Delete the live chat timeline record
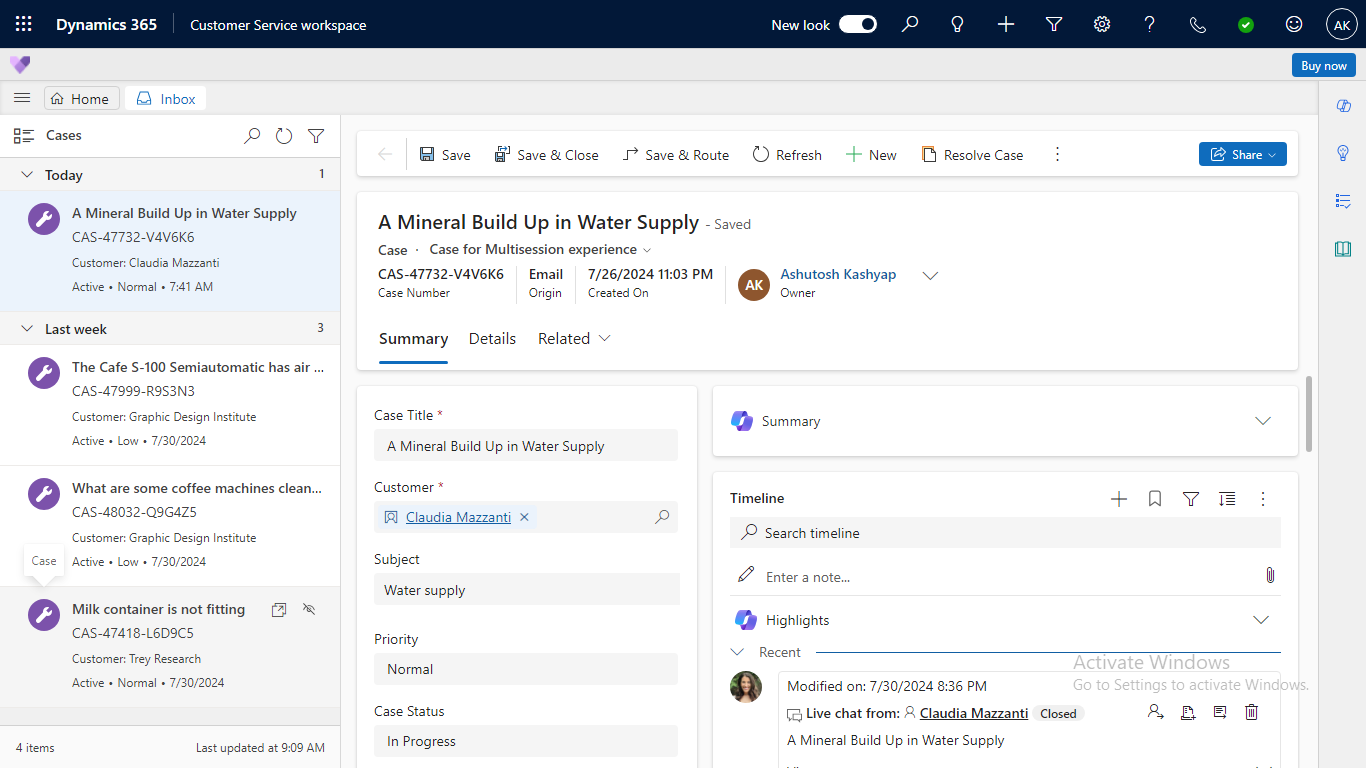 [1251, 713]
